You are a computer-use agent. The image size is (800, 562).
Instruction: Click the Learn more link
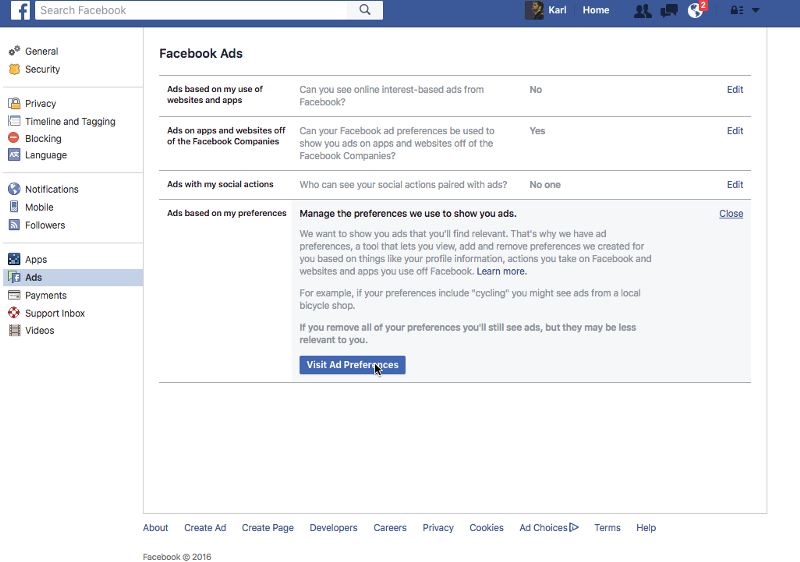[502, 271]
